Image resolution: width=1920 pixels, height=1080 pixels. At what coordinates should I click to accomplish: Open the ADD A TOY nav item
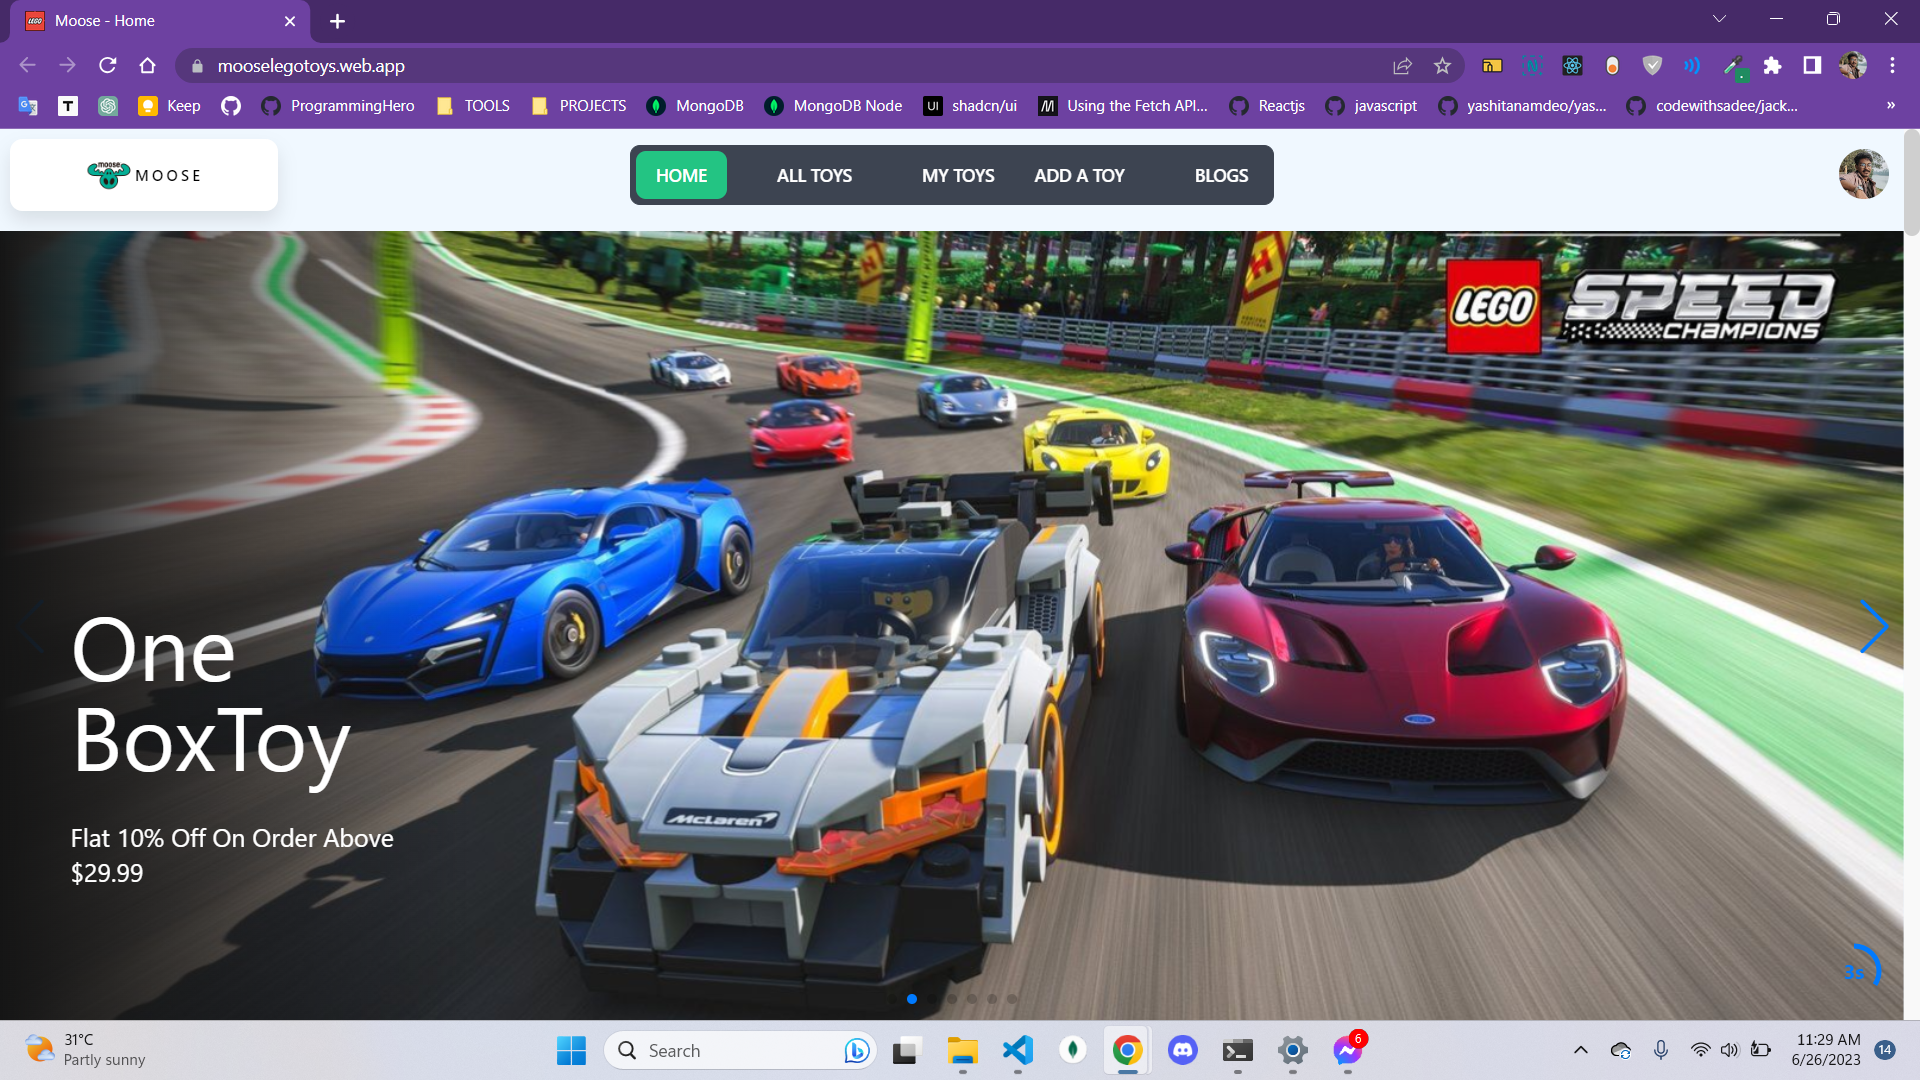1079,175
